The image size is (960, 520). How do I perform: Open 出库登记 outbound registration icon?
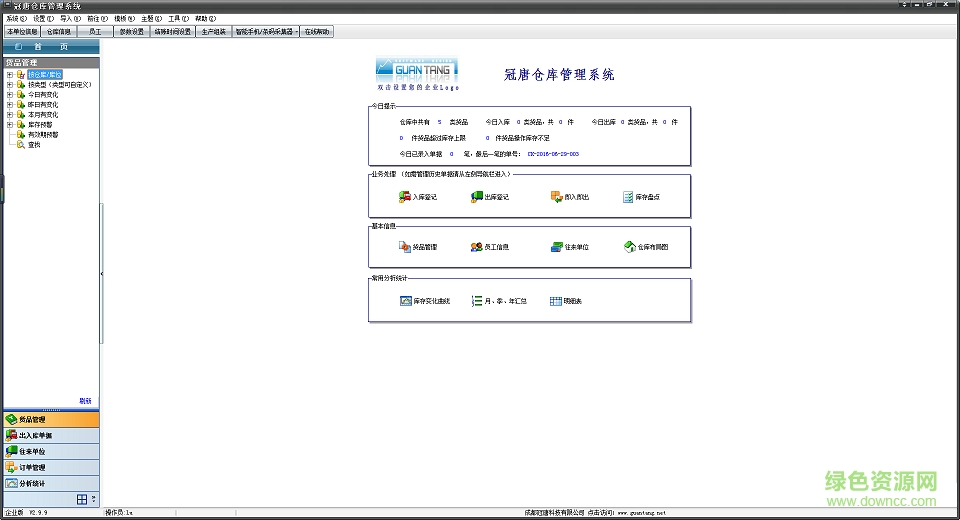(x=476, y=197)
